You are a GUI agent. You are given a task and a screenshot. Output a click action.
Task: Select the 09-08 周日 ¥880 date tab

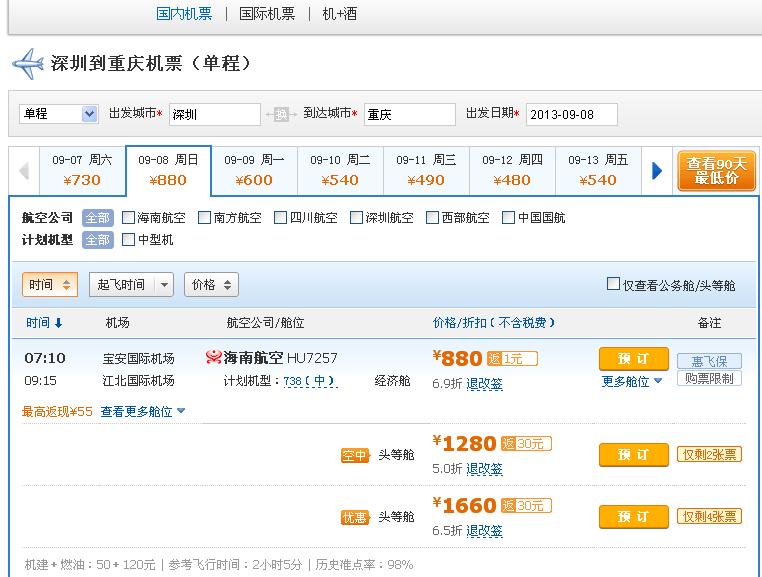tap(168, 171)
